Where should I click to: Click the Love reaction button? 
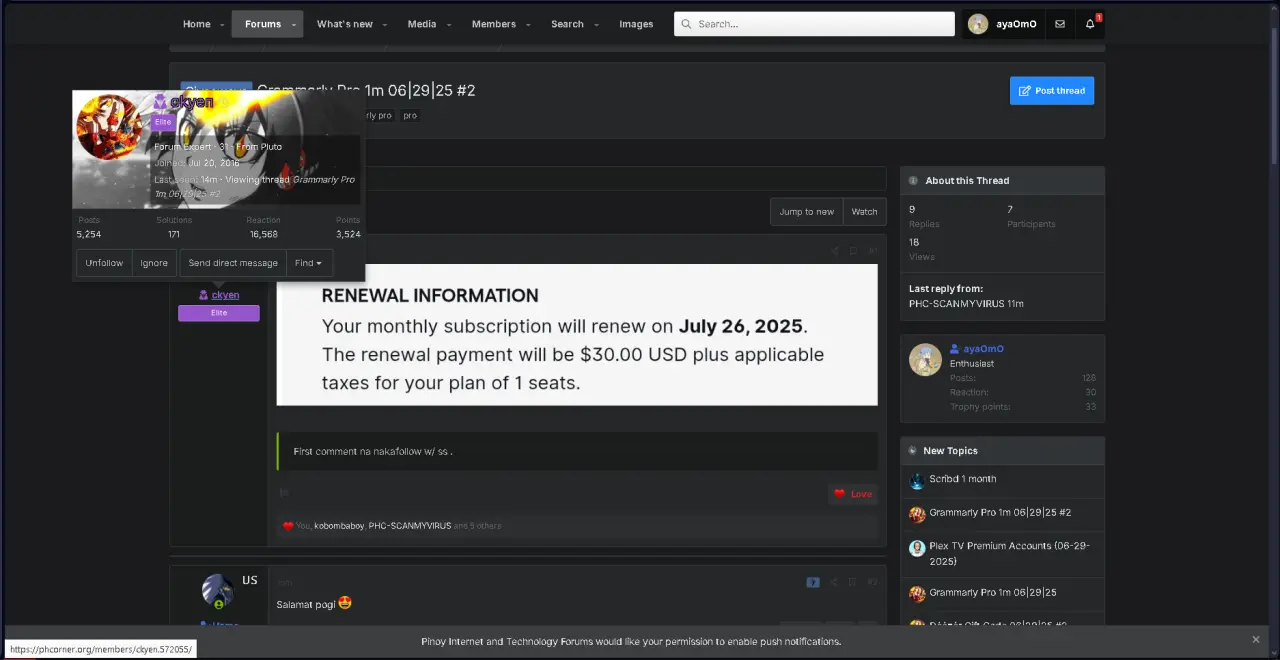click(853, 494)
